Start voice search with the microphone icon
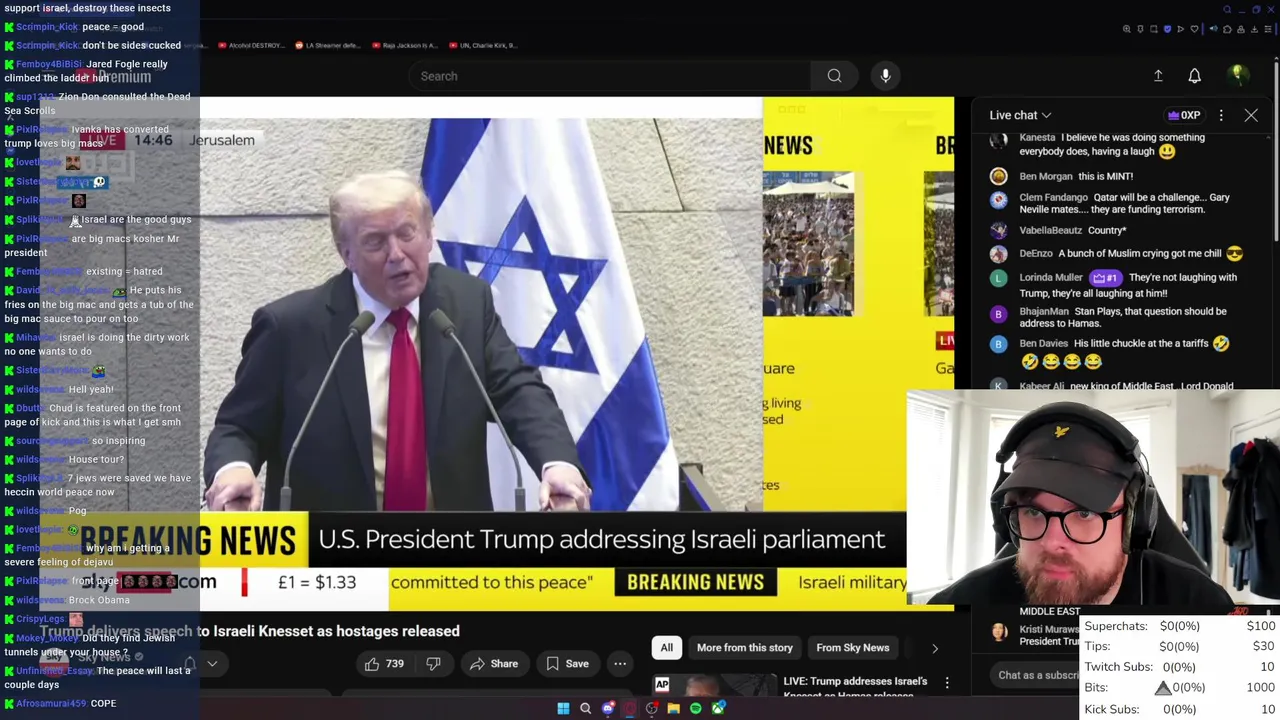This screenshot has height=720, width=1280. point(885,76)
